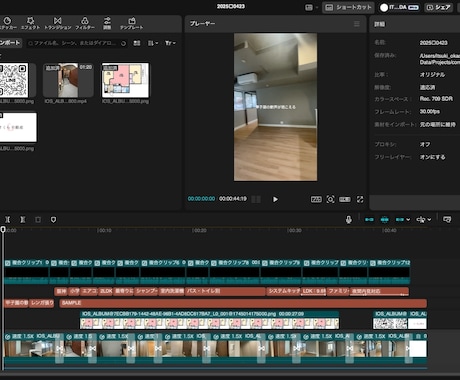Select compound clip 複合クリップ12 on timeline
The width and height of the screenshot is (460, 380).
[389, 272]
